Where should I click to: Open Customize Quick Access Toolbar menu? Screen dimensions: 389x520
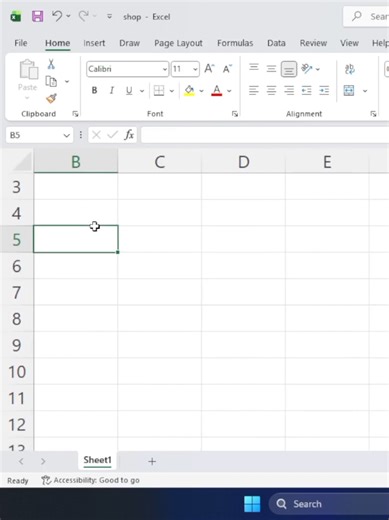coord(109,16)
